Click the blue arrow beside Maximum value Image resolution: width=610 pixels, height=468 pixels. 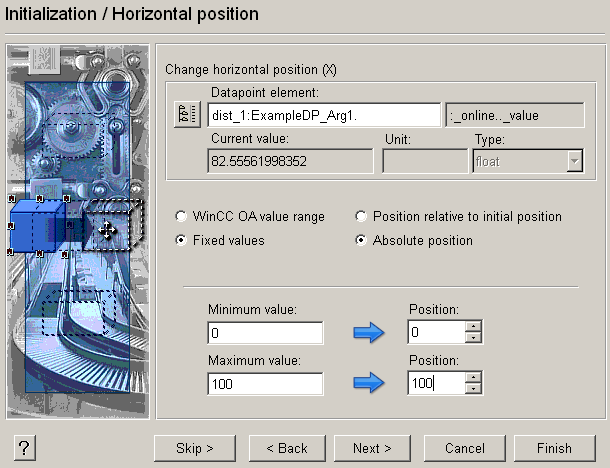[369, 384]
